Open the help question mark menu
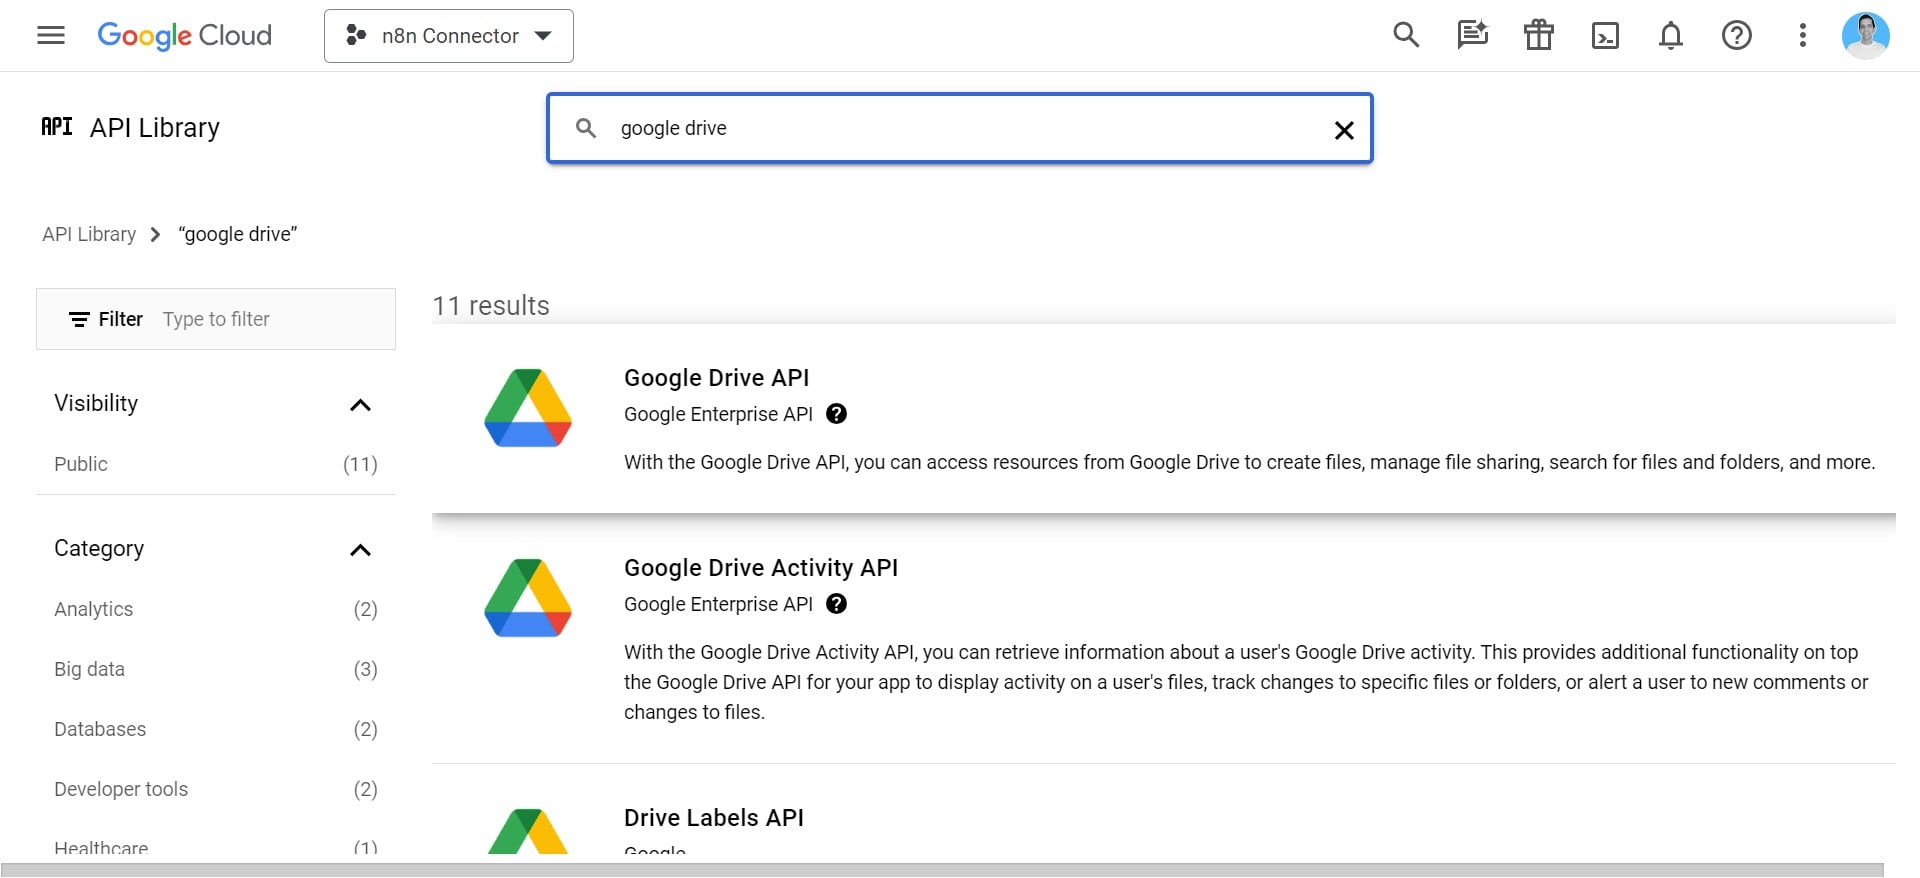 point(1737,36)
